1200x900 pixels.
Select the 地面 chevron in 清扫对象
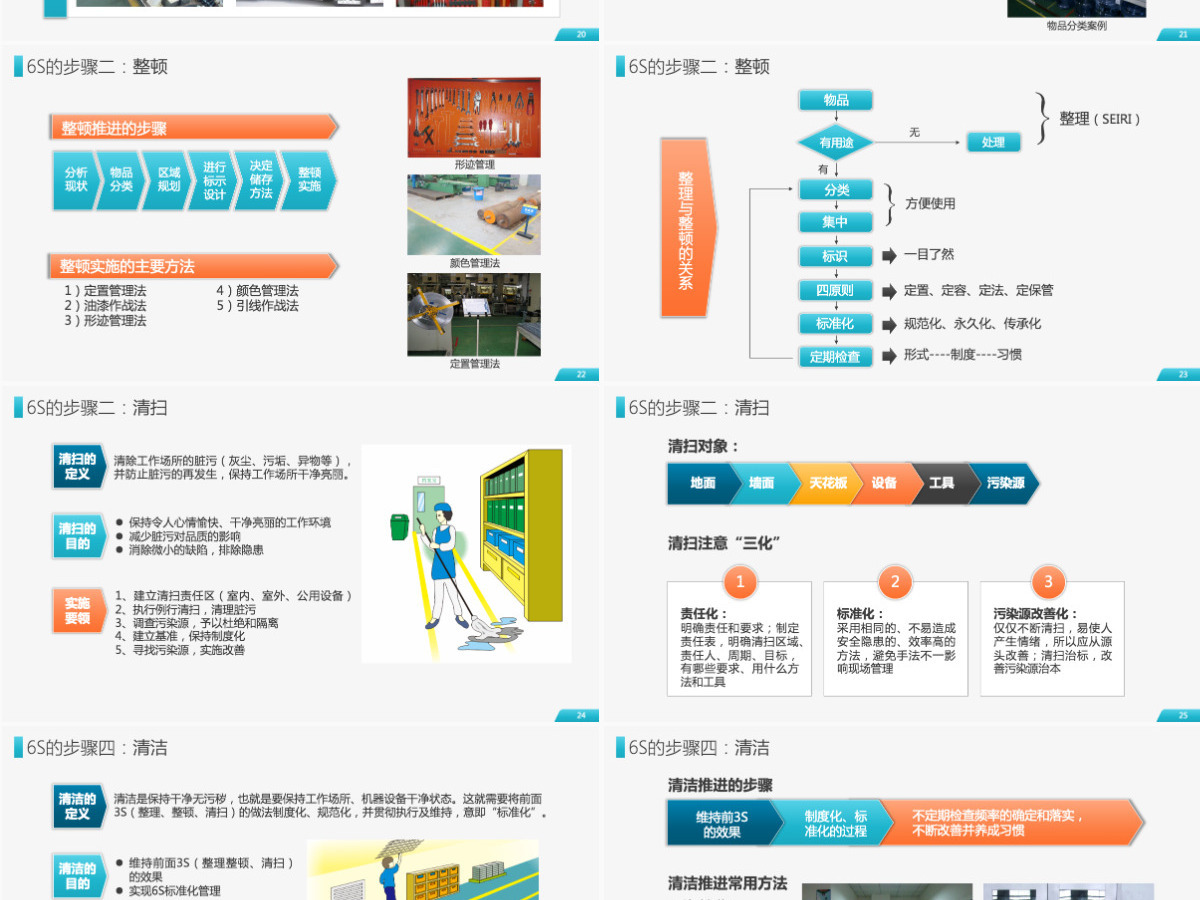click(x=703, y=483)
